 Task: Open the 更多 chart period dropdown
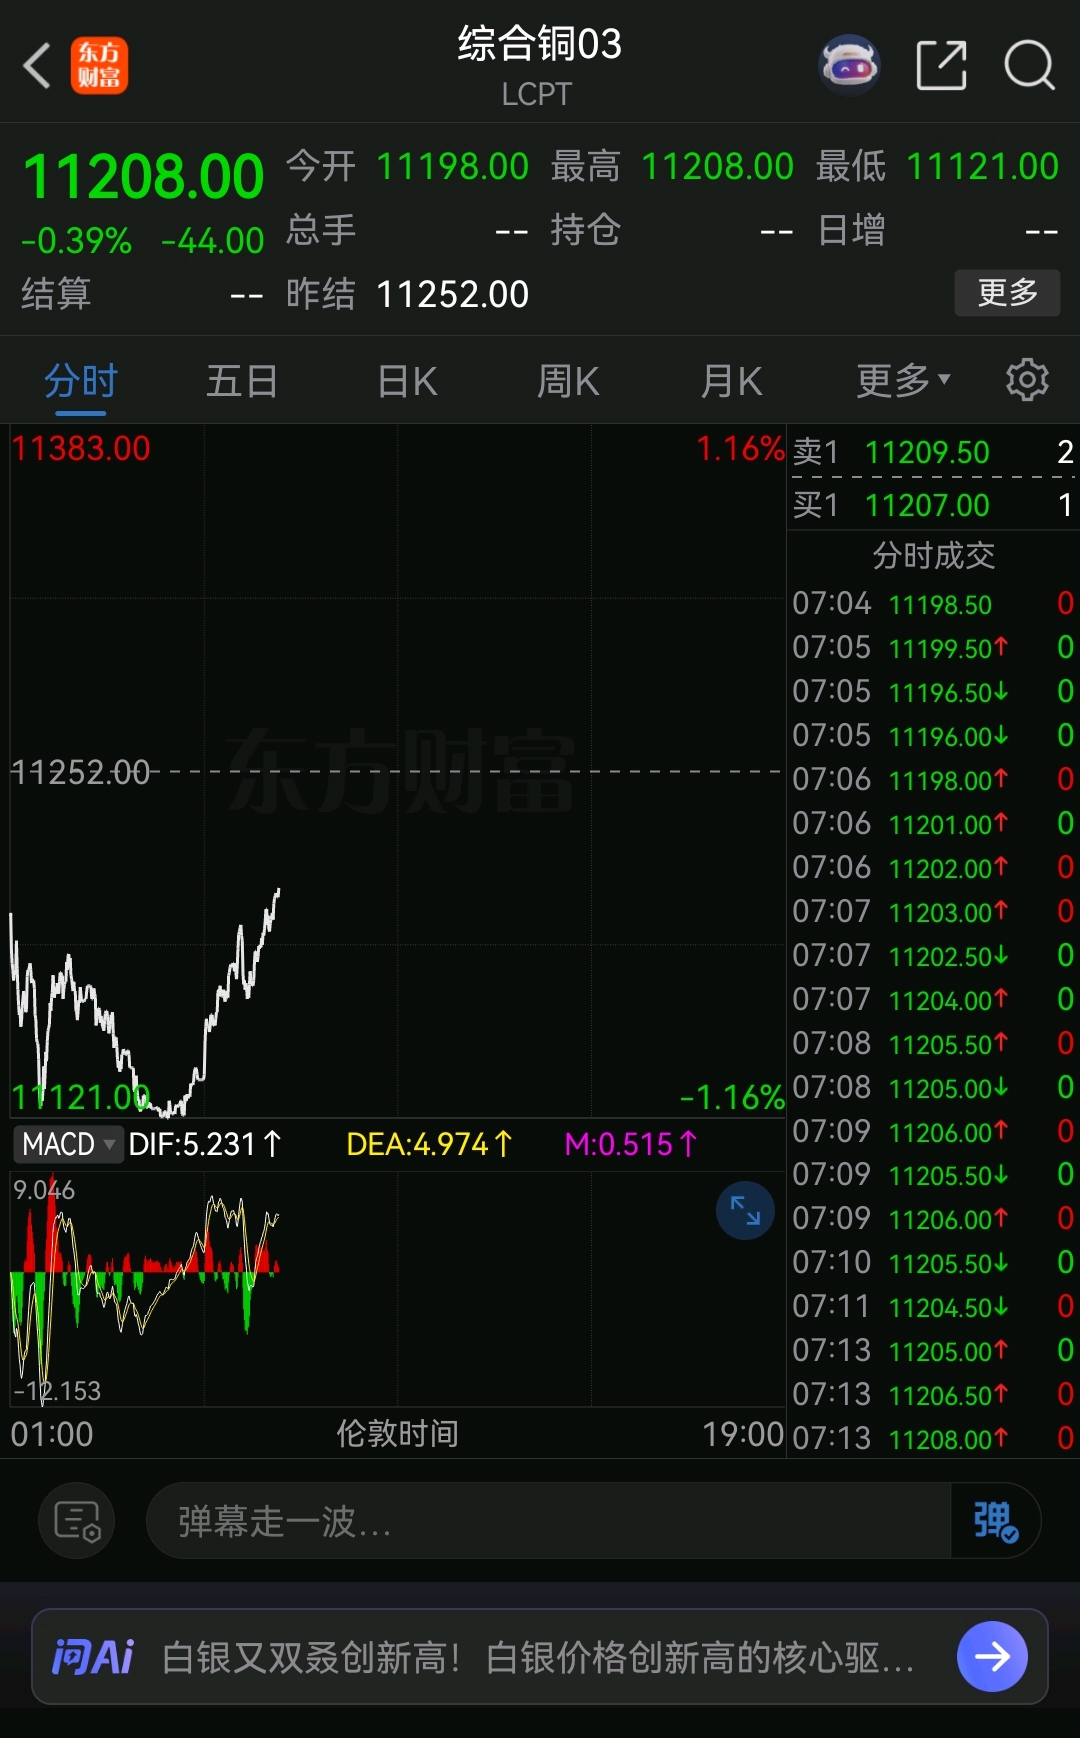click(x=903, y=381)
